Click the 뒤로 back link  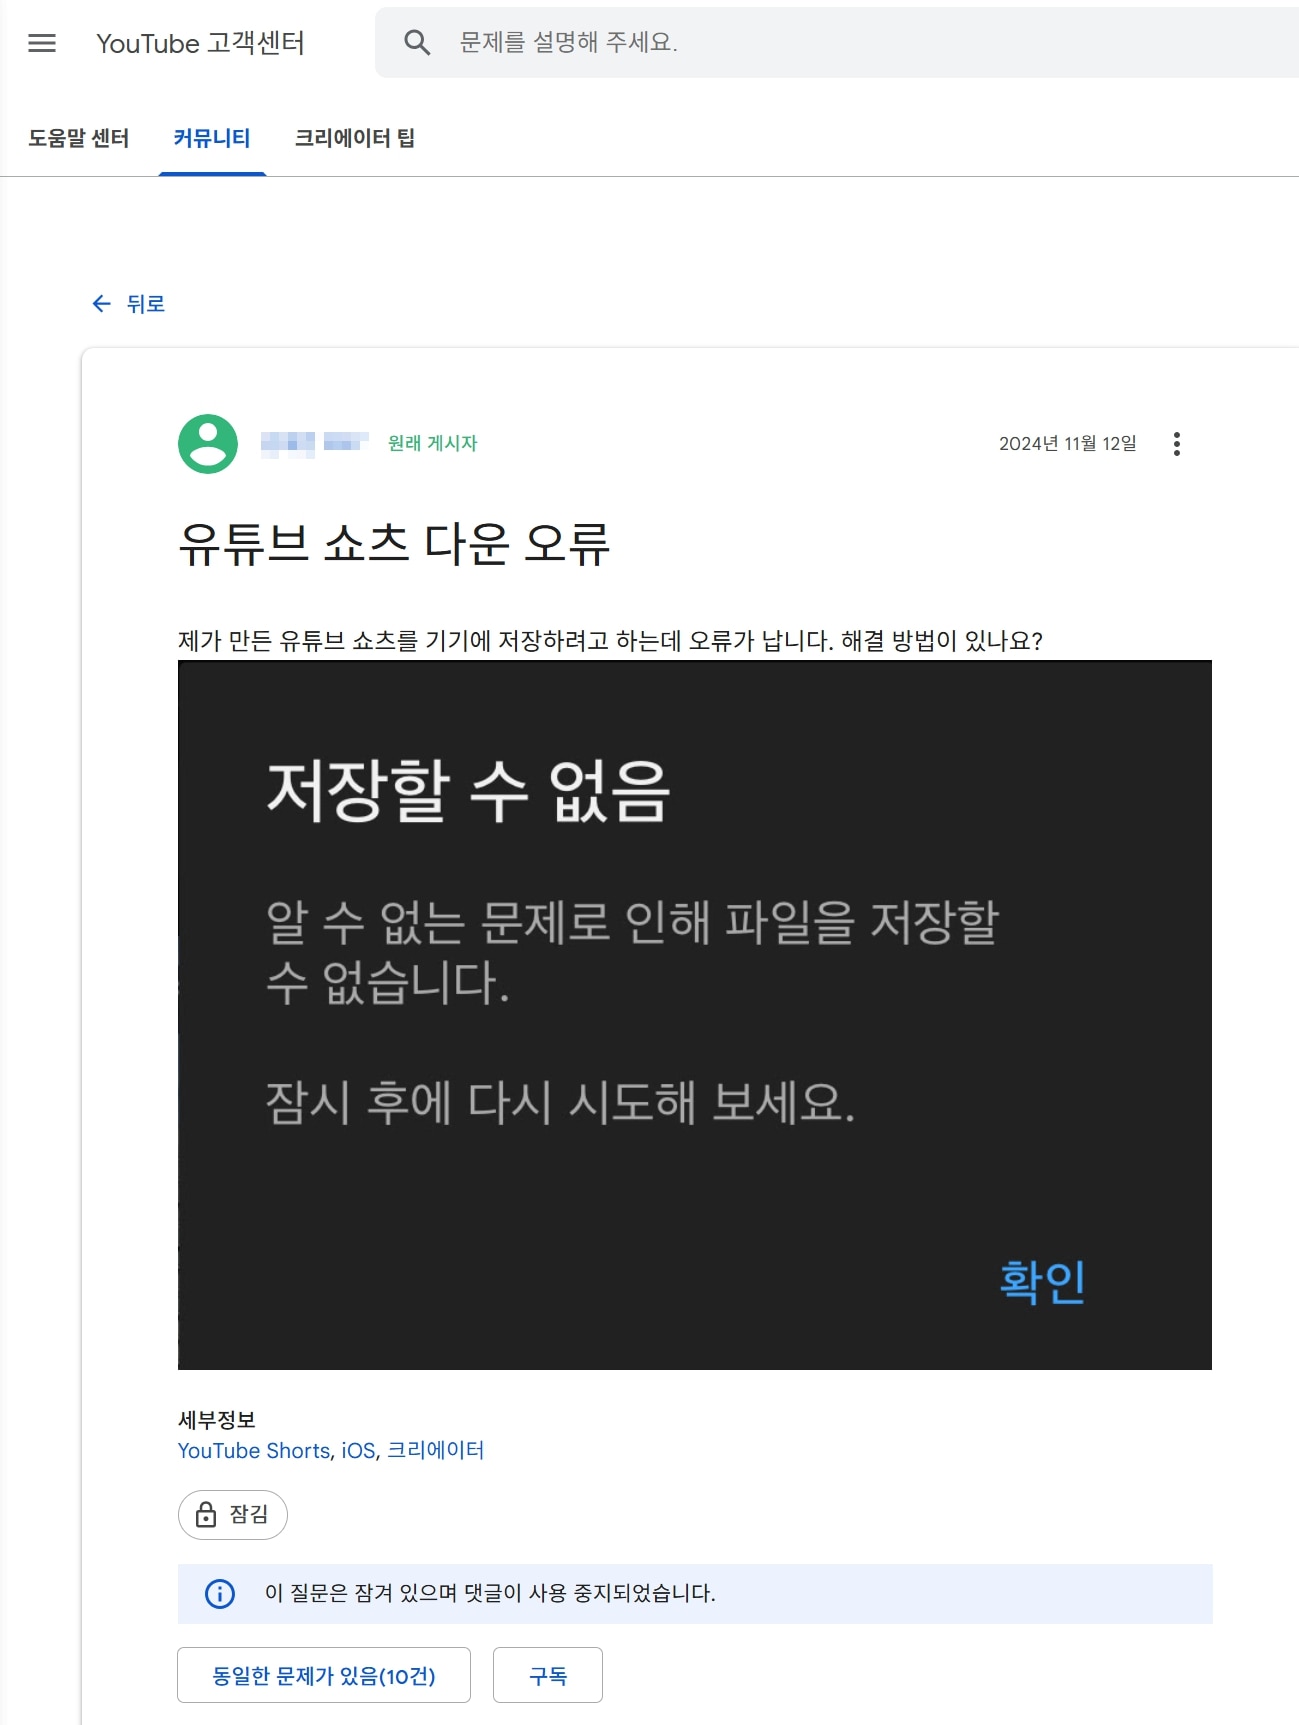pyautogui.click(x=145, y=304)
